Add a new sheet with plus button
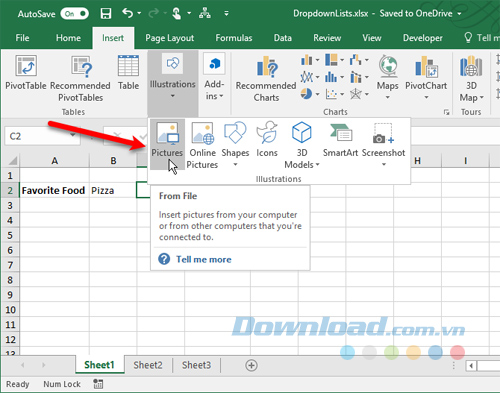The height and width of the screenshot is (393, 500). tap(251, 365)
